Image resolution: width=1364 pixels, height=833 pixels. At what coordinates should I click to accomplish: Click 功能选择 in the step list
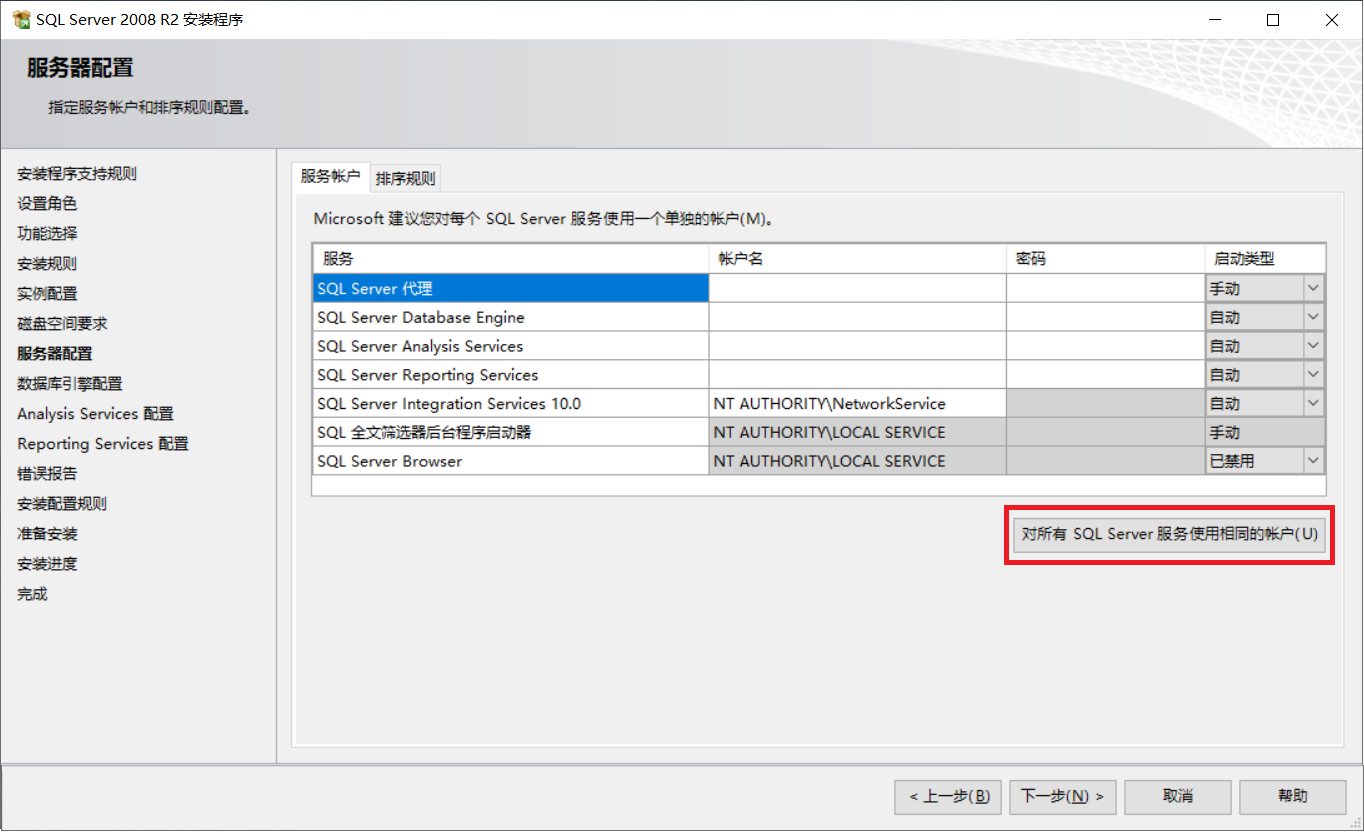tap(47, 234)
